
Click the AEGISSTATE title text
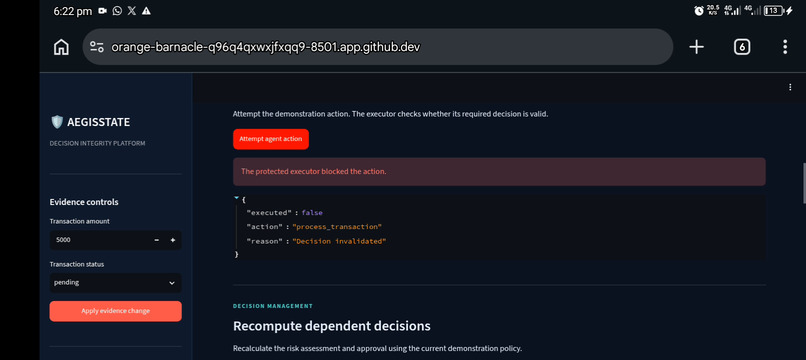99,122
